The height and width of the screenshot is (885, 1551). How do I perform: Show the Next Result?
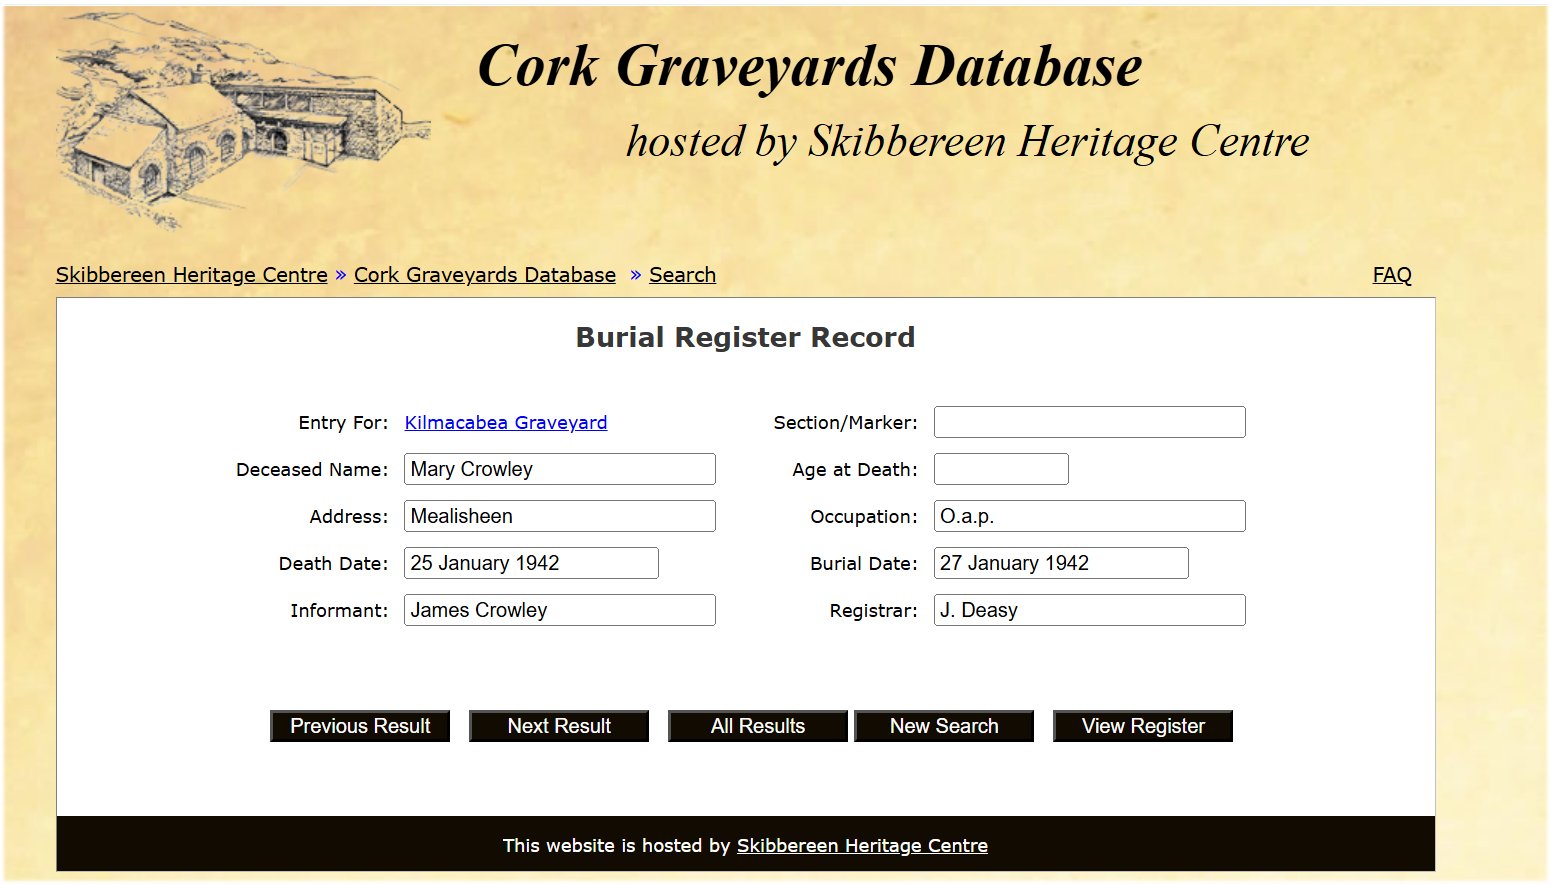pyautogui.click(x=559, y=726)
